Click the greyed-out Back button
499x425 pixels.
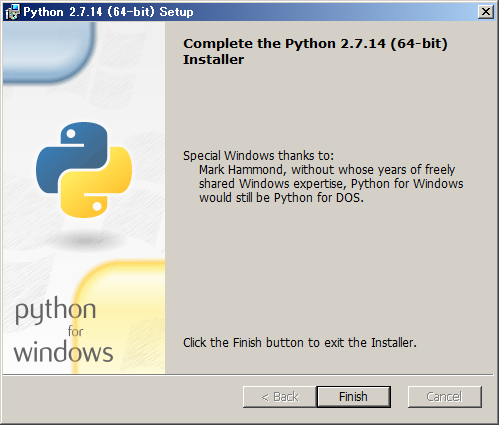[x=280, y=397]
